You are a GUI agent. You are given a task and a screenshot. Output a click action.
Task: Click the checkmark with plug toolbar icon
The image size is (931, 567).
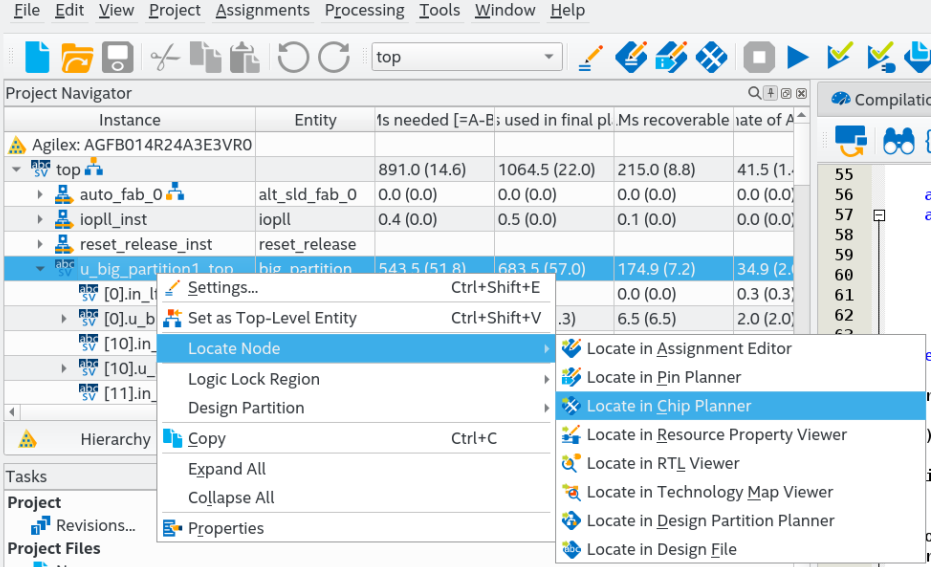pos(881,58)
